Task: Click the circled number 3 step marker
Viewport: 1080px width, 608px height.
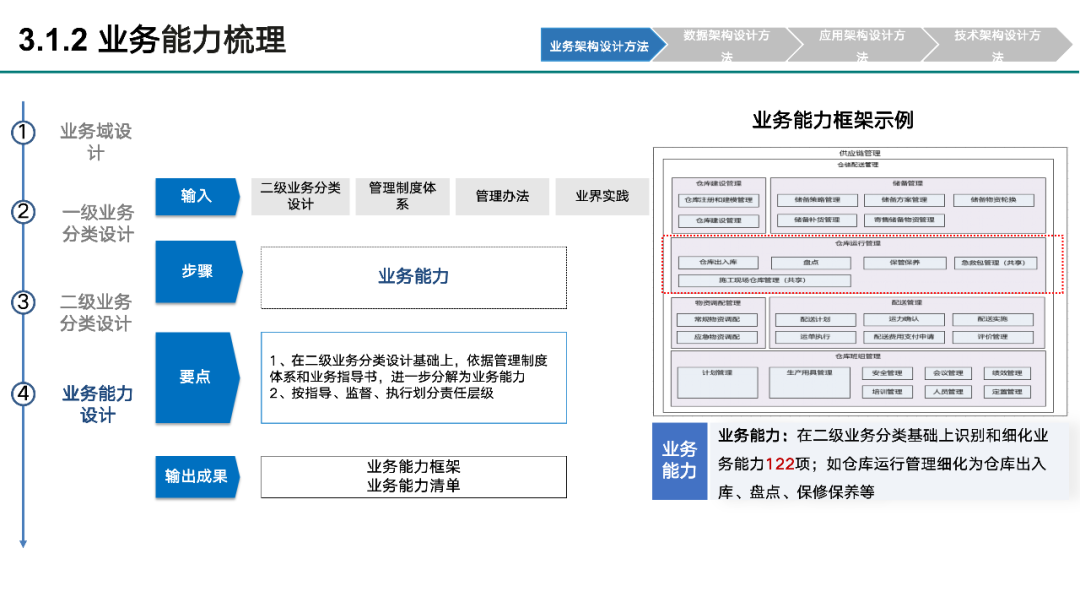Action: point(23,302)
